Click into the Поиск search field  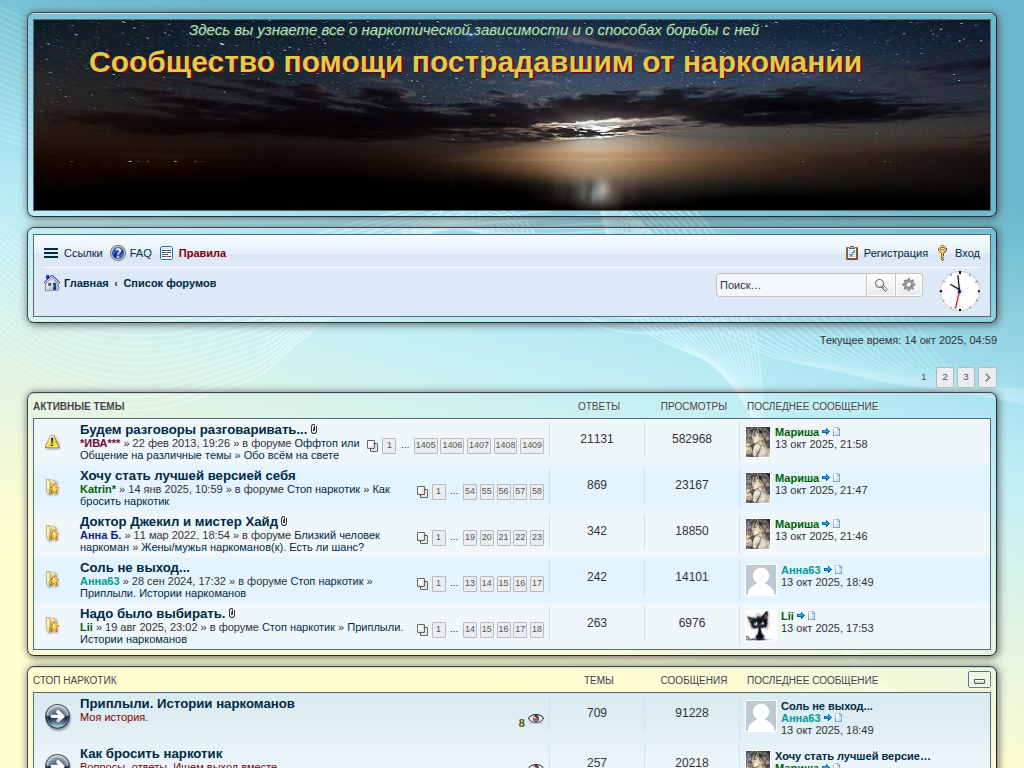click(x=790, y=285)
